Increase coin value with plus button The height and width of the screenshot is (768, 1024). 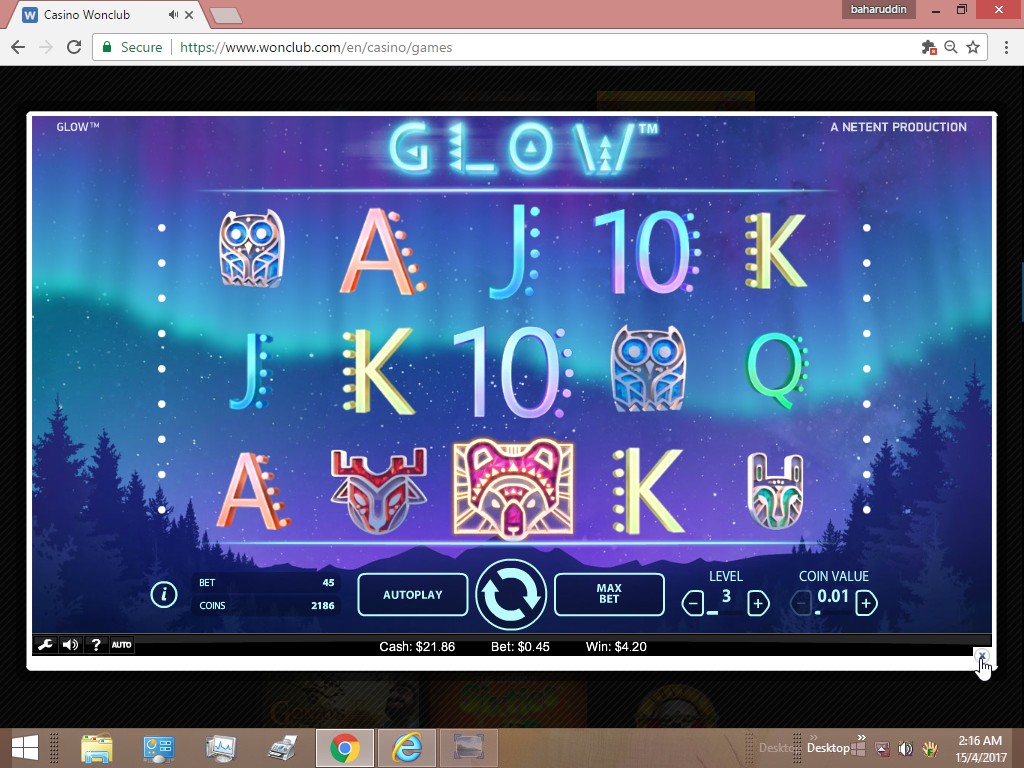[866, 603]
